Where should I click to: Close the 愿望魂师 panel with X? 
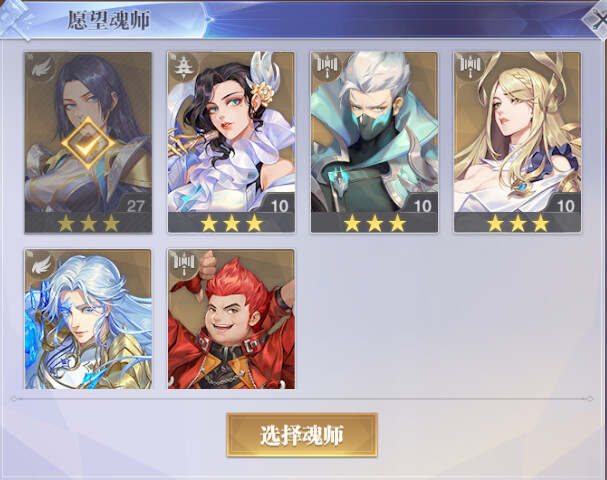597,19
